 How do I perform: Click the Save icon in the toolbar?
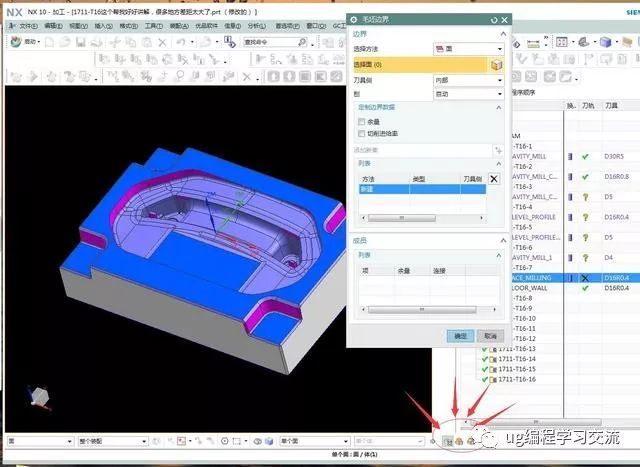[80, 42]
